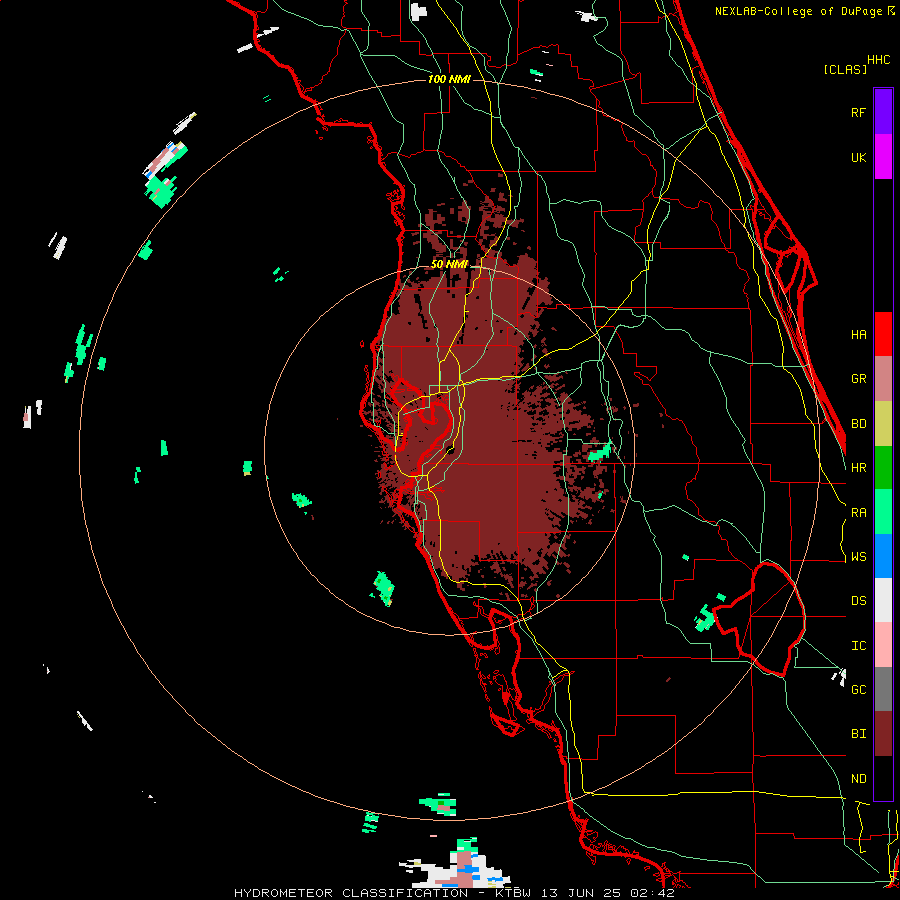Click the "ND" legend label
900x900 pixels.
[858, 779]
